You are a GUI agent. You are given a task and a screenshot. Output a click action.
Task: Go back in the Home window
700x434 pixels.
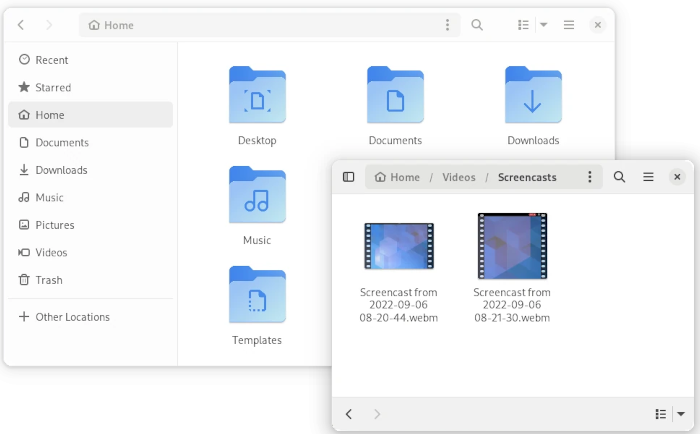point(21,25)
